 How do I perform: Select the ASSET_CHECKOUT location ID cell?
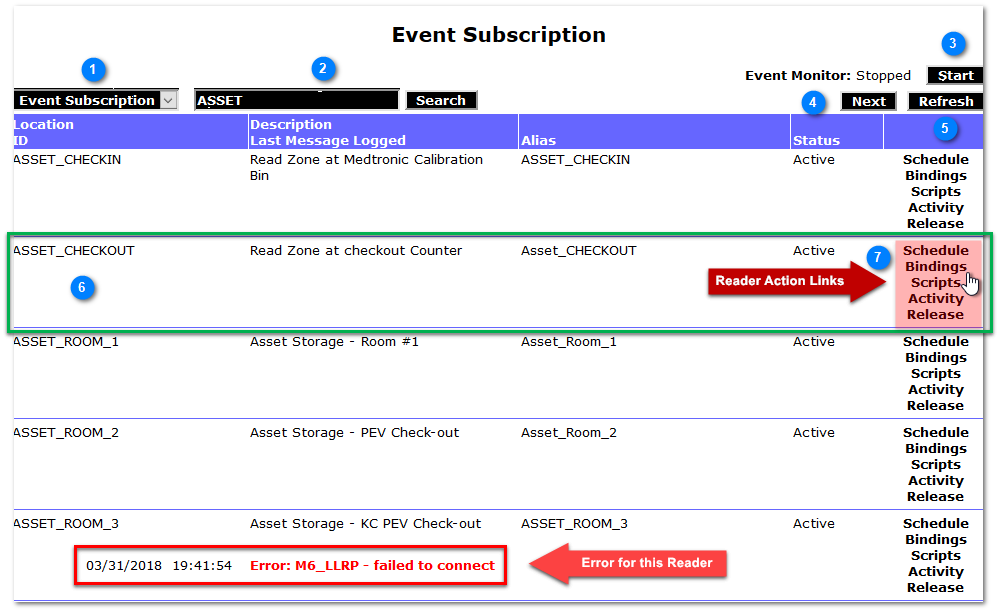tap(75, 251)
